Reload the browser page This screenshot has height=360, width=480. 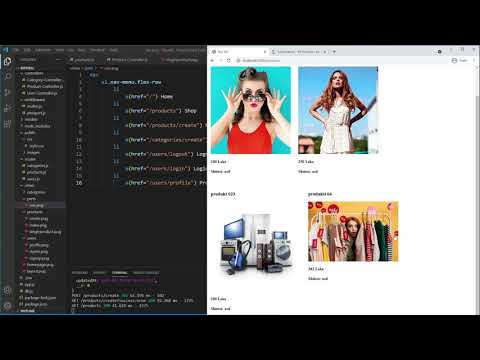[x=229, y=60]
